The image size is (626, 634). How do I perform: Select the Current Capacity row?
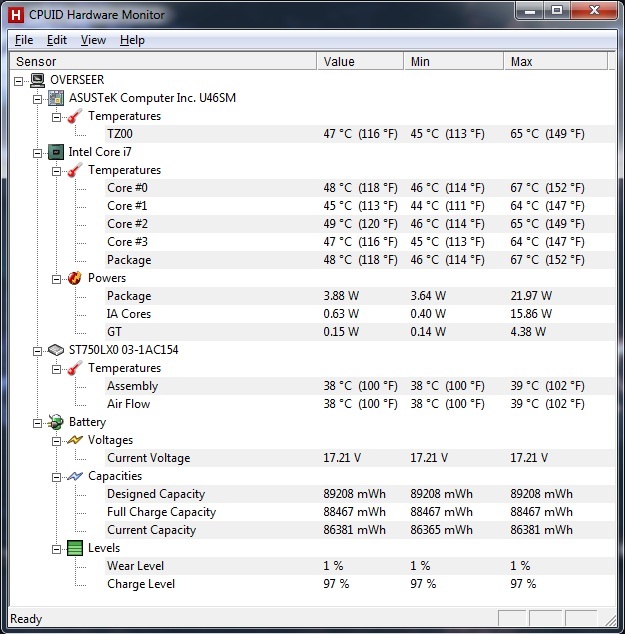pyautogui.click(x=360, y=530)
